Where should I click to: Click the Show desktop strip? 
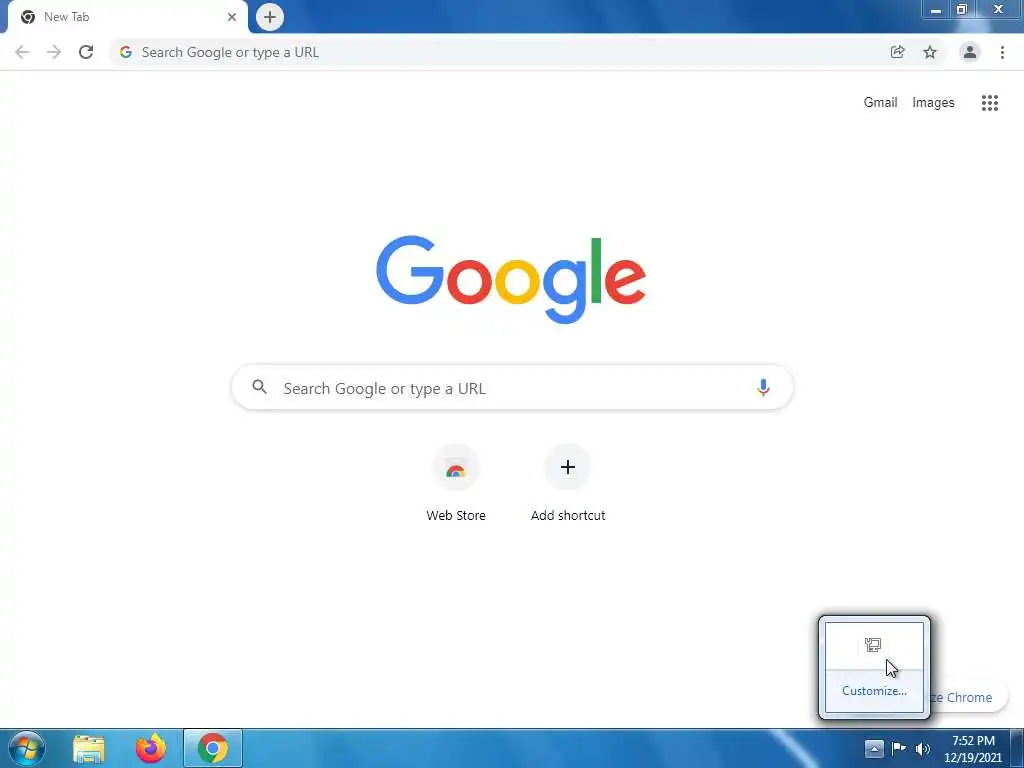pos(1017,748)
